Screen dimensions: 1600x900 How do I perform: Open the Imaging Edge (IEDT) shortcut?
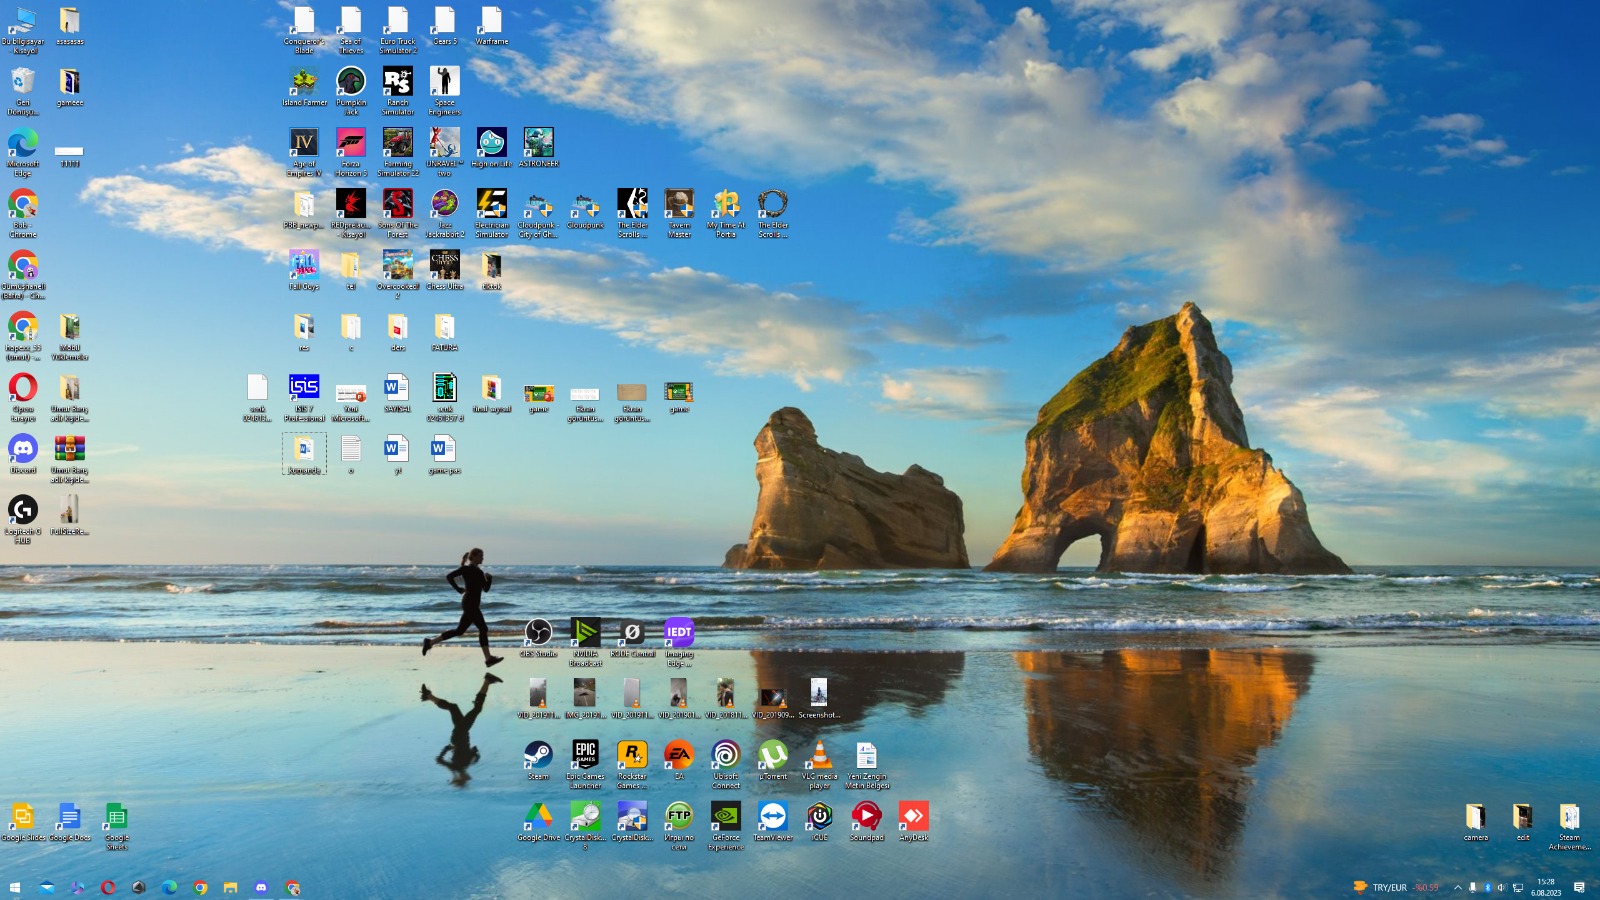(x=679, y=641)
